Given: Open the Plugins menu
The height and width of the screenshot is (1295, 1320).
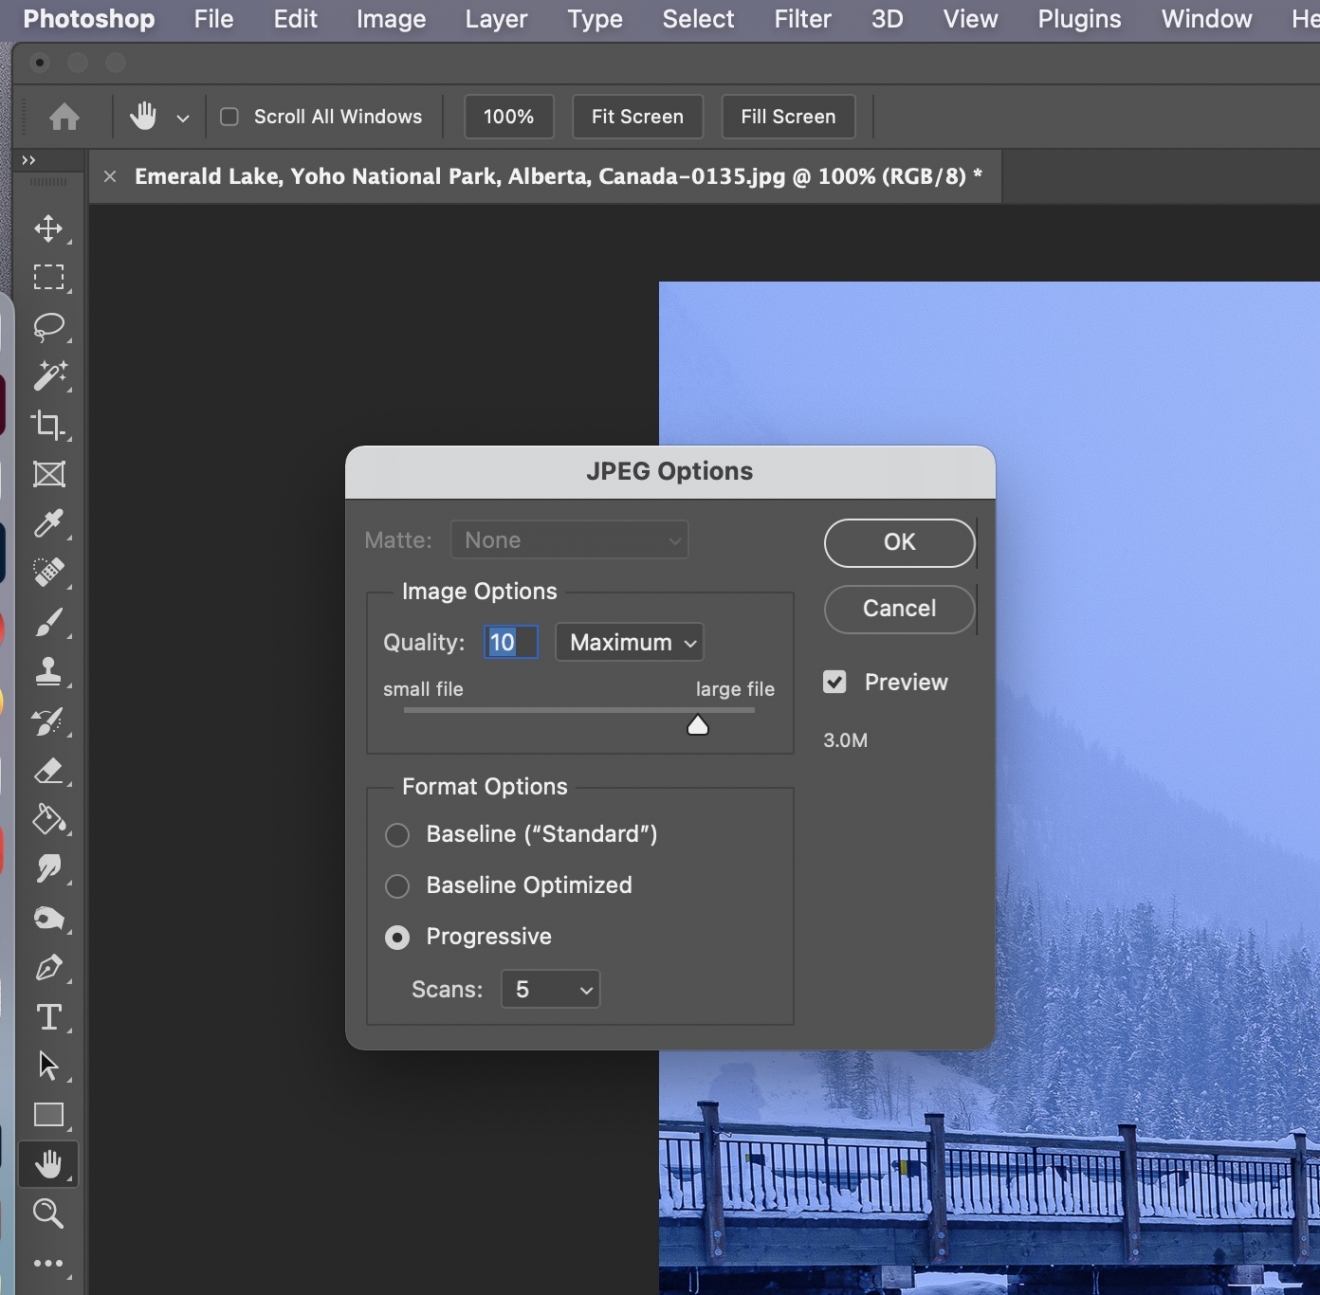Looking at the screenshot, I should 1079,19.
